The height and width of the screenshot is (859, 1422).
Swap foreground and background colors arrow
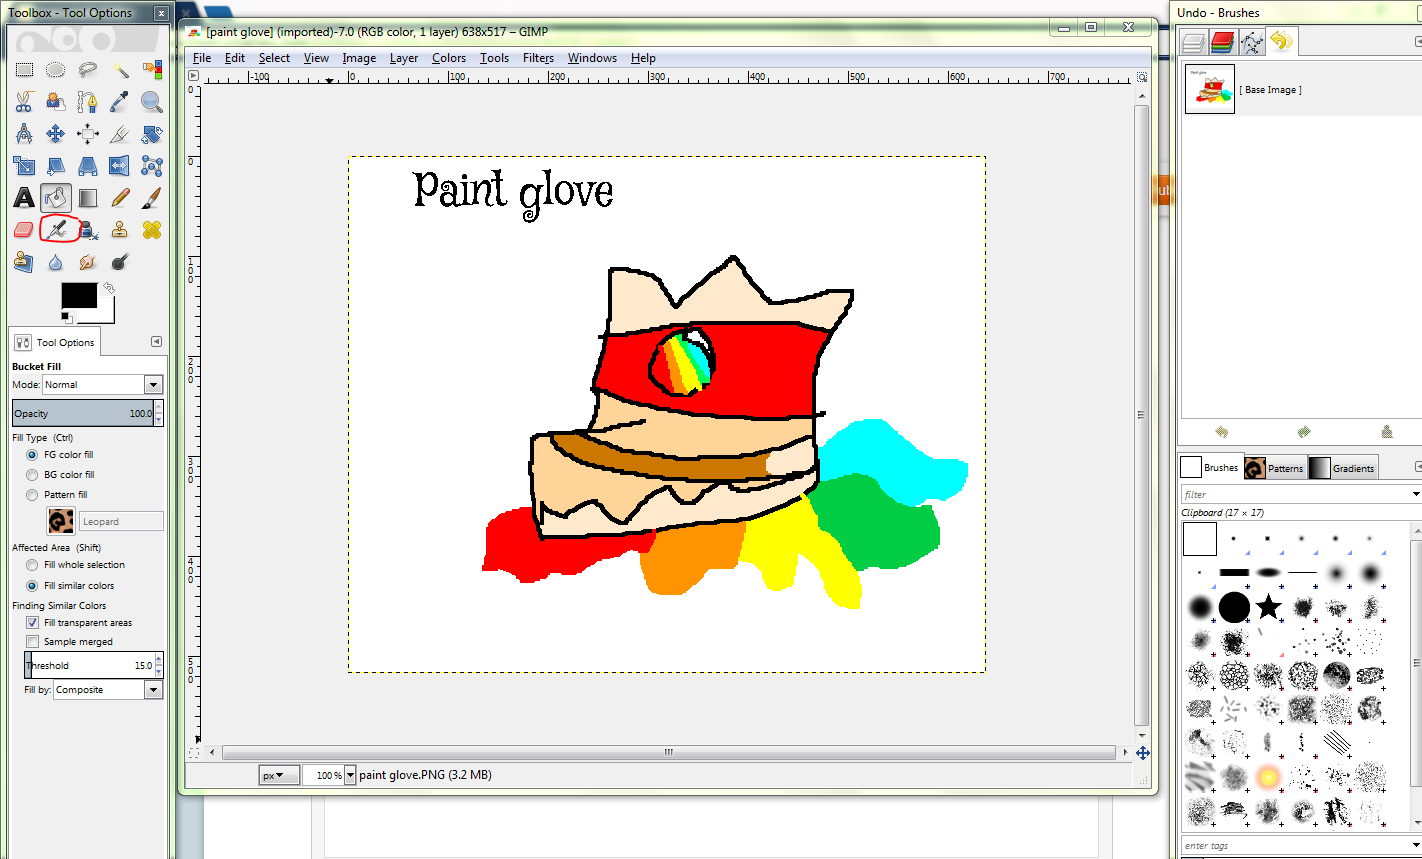[108, 288]
